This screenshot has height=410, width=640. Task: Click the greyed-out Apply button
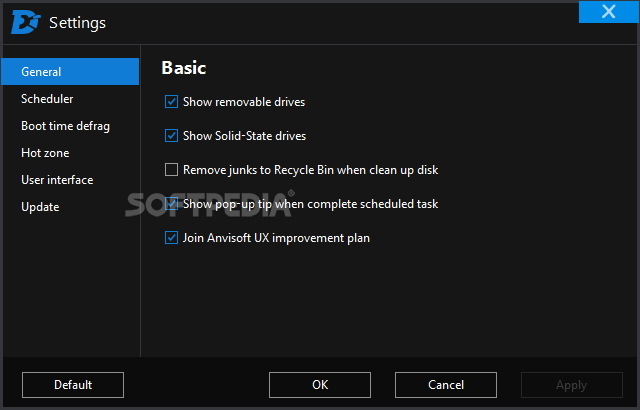coord(572,385)
